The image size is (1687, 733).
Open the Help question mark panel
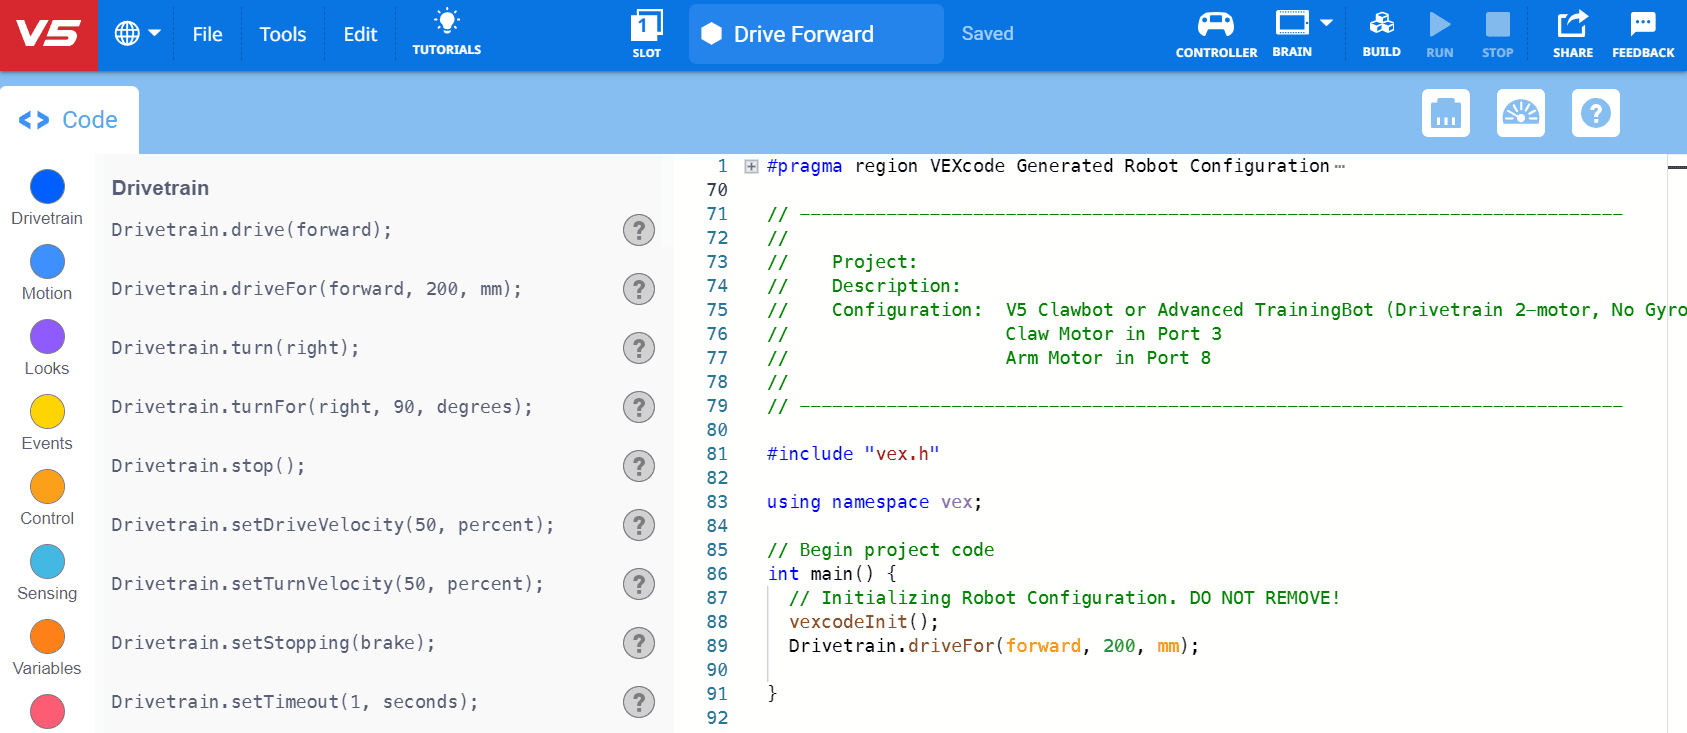(1595, 113)
